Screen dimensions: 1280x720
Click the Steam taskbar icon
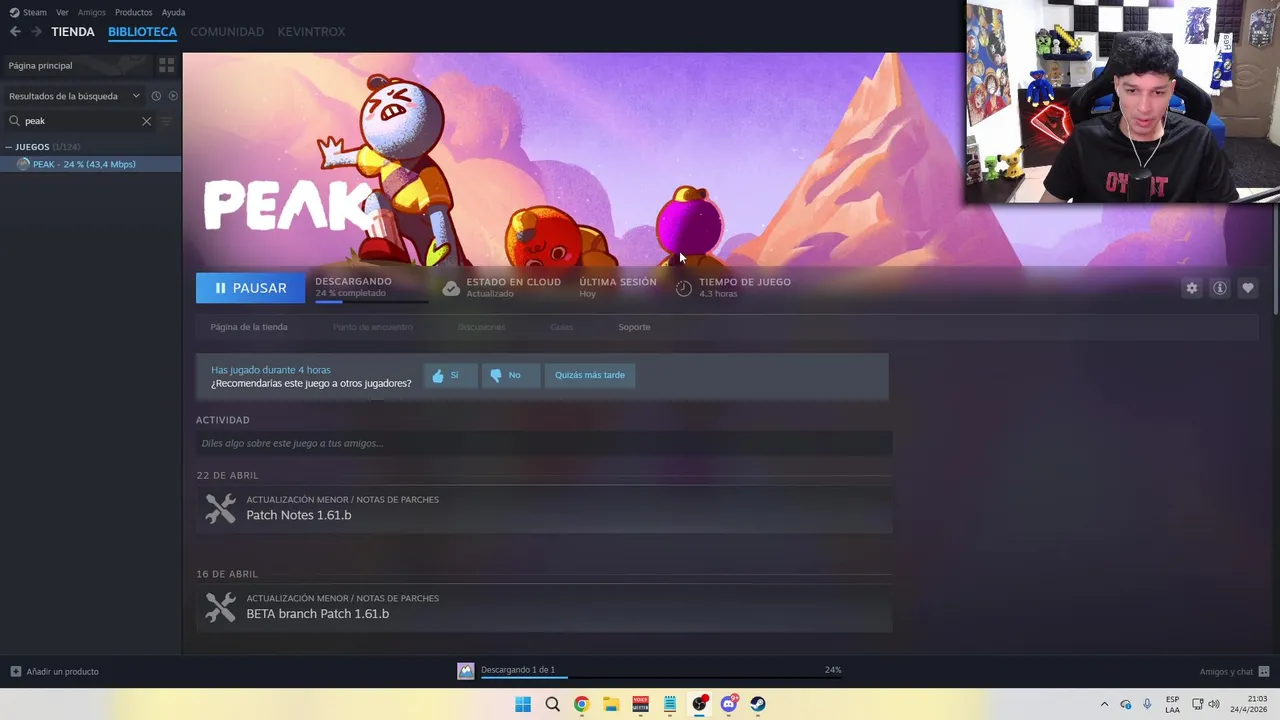point(758,704)
